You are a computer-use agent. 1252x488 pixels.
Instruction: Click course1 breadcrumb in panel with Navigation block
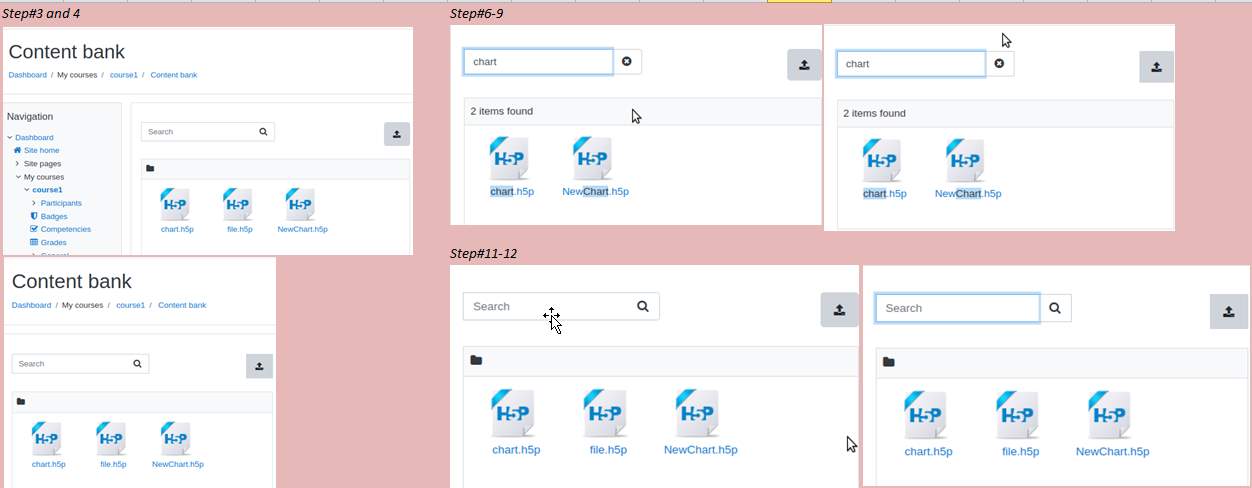(124, 75)
